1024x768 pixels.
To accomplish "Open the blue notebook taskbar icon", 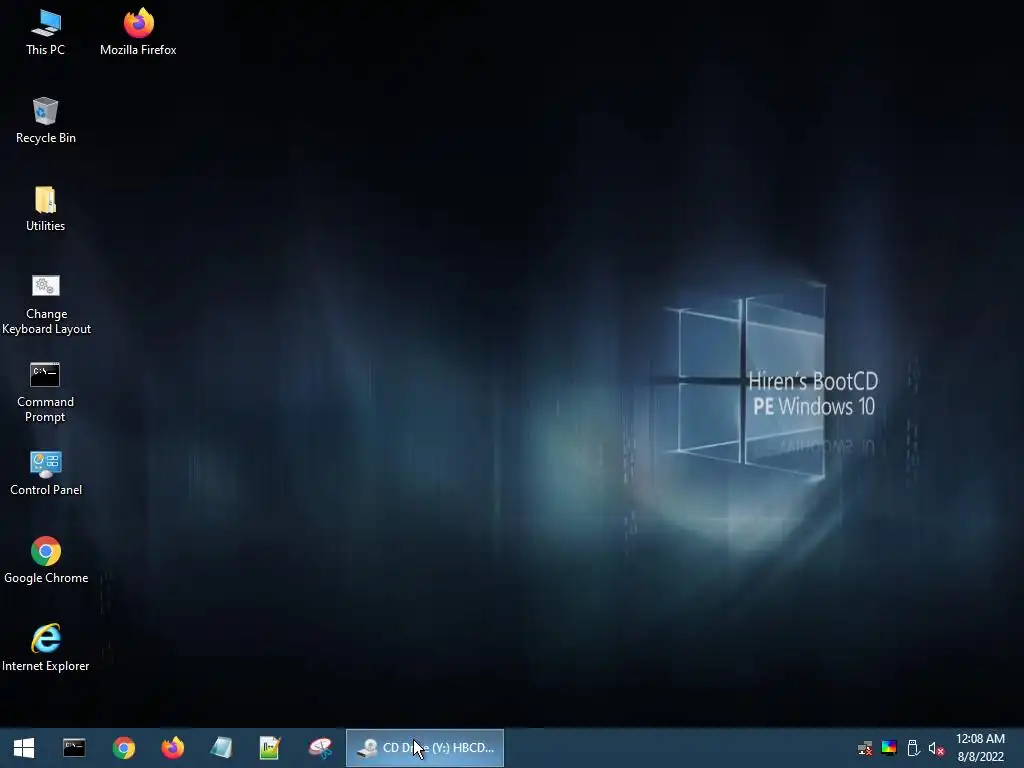I will tap(221, 748).
